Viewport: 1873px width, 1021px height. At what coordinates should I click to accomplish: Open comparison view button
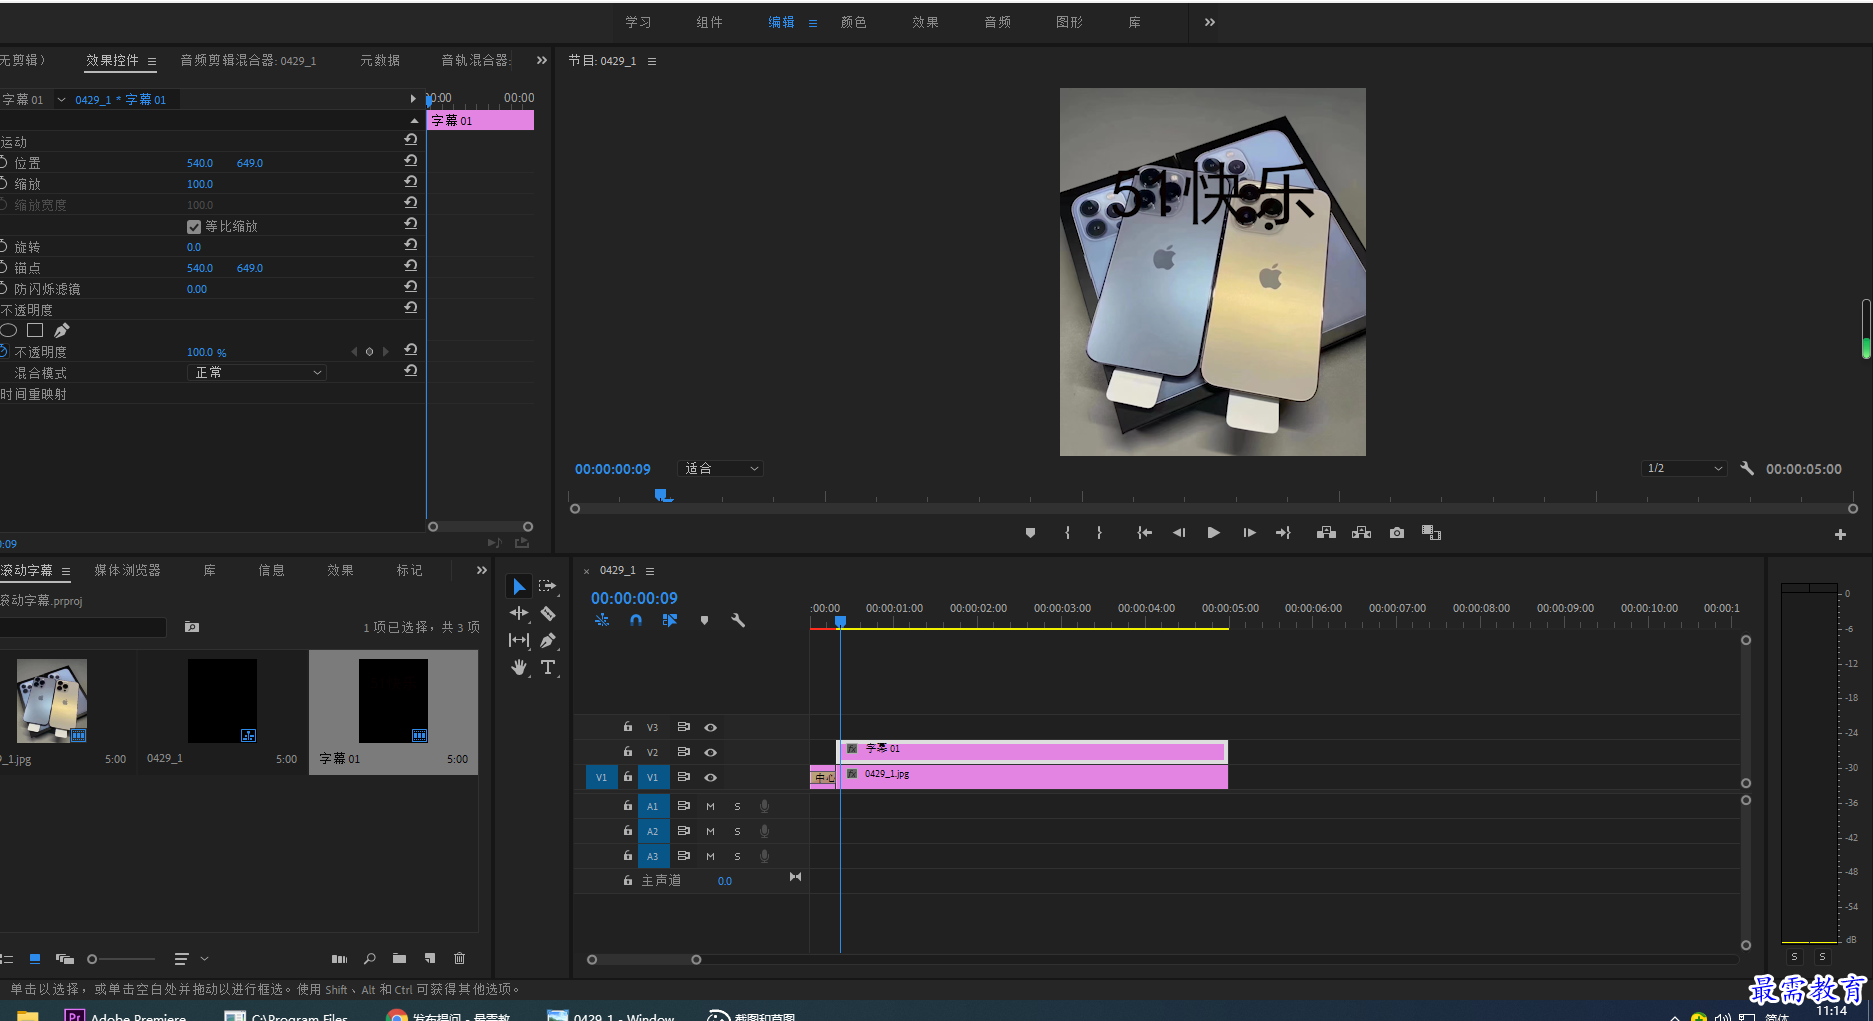tap(1431, 533)
